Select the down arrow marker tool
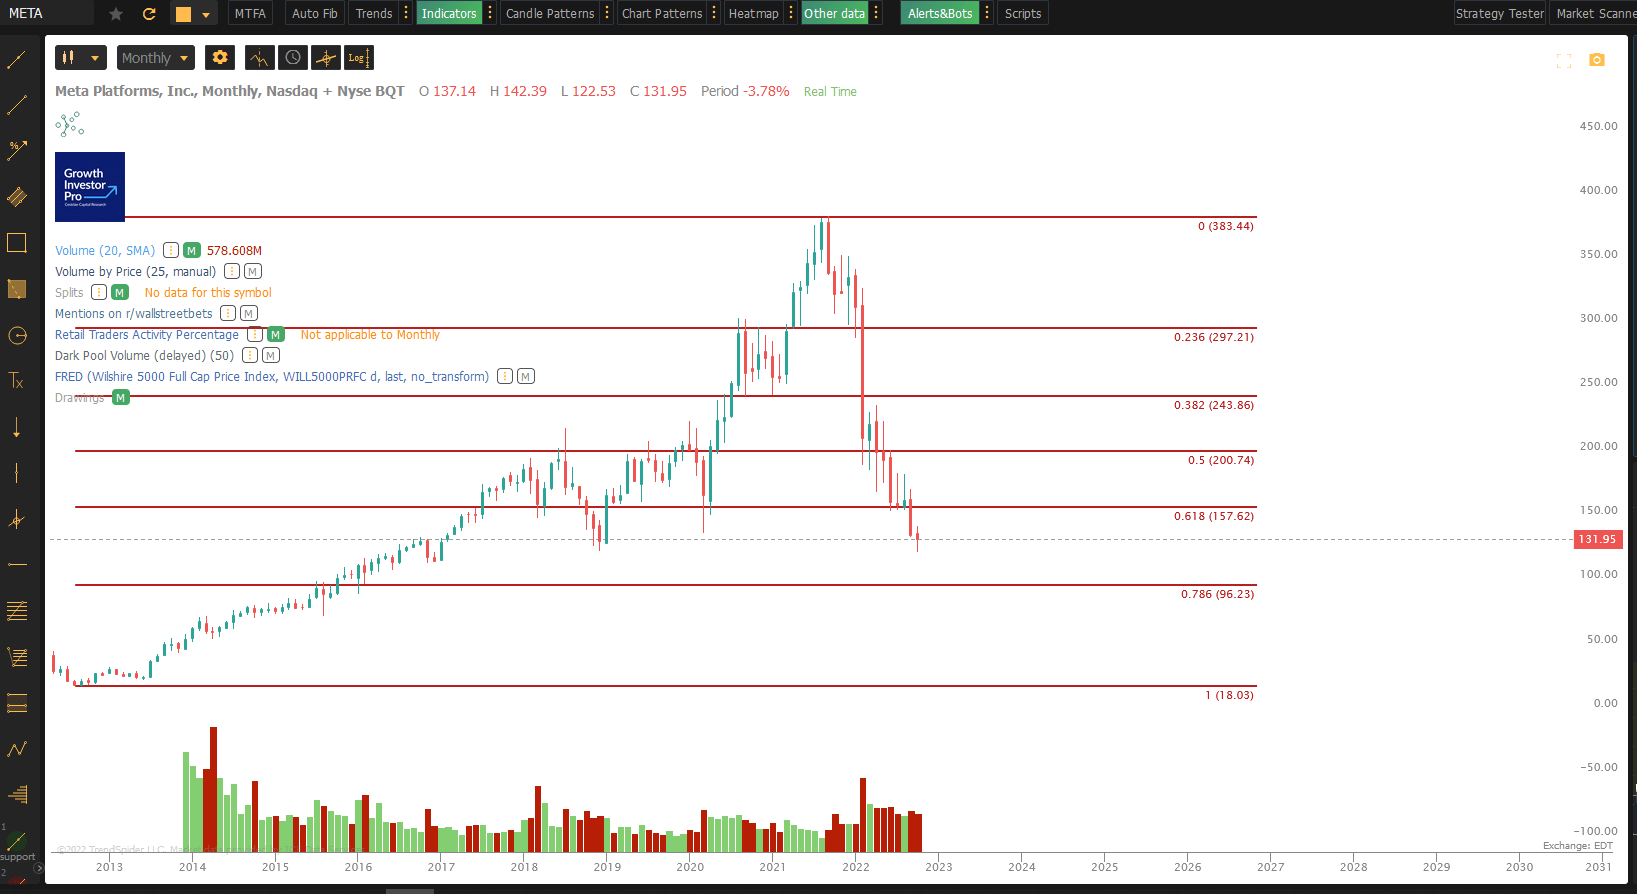The height and width of the screenshot is (894, 1637). 17,427
